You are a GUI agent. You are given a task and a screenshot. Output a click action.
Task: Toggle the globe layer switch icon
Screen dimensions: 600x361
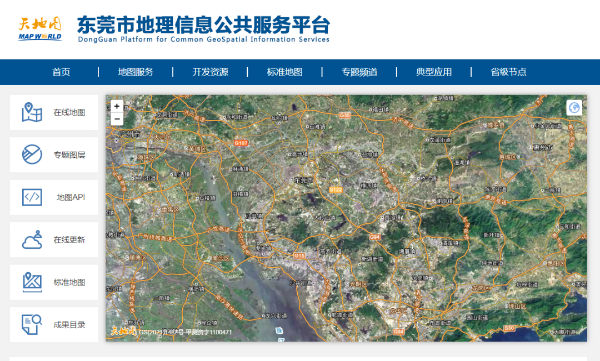[x=574, y=108]
